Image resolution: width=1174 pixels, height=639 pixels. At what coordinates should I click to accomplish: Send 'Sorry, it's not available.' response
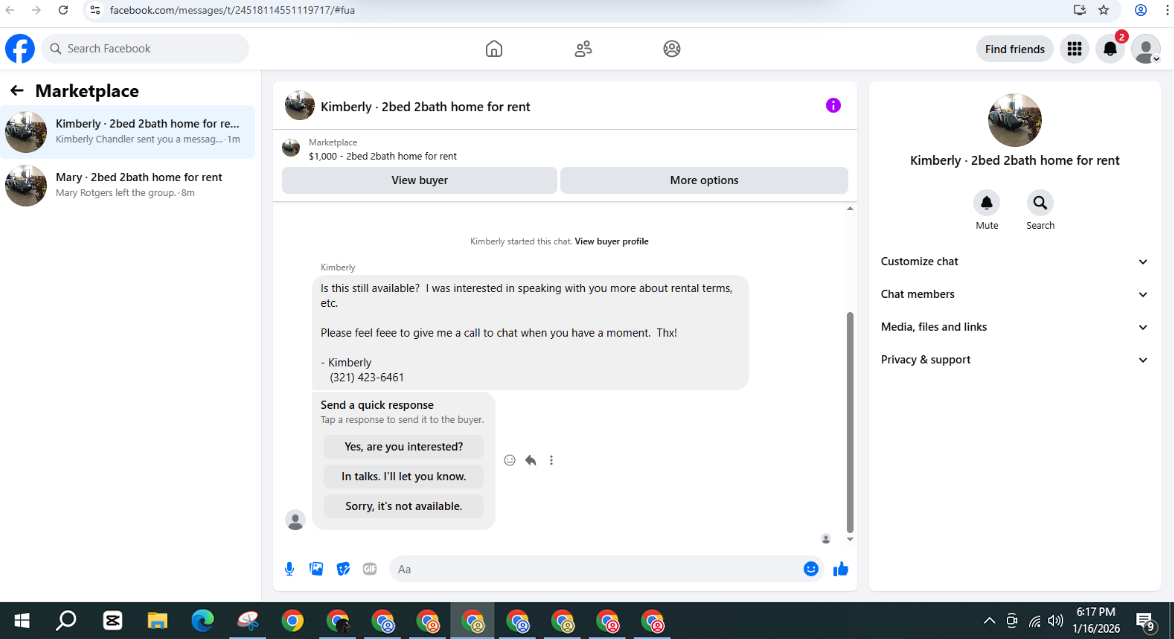click(x=404, y=506)
